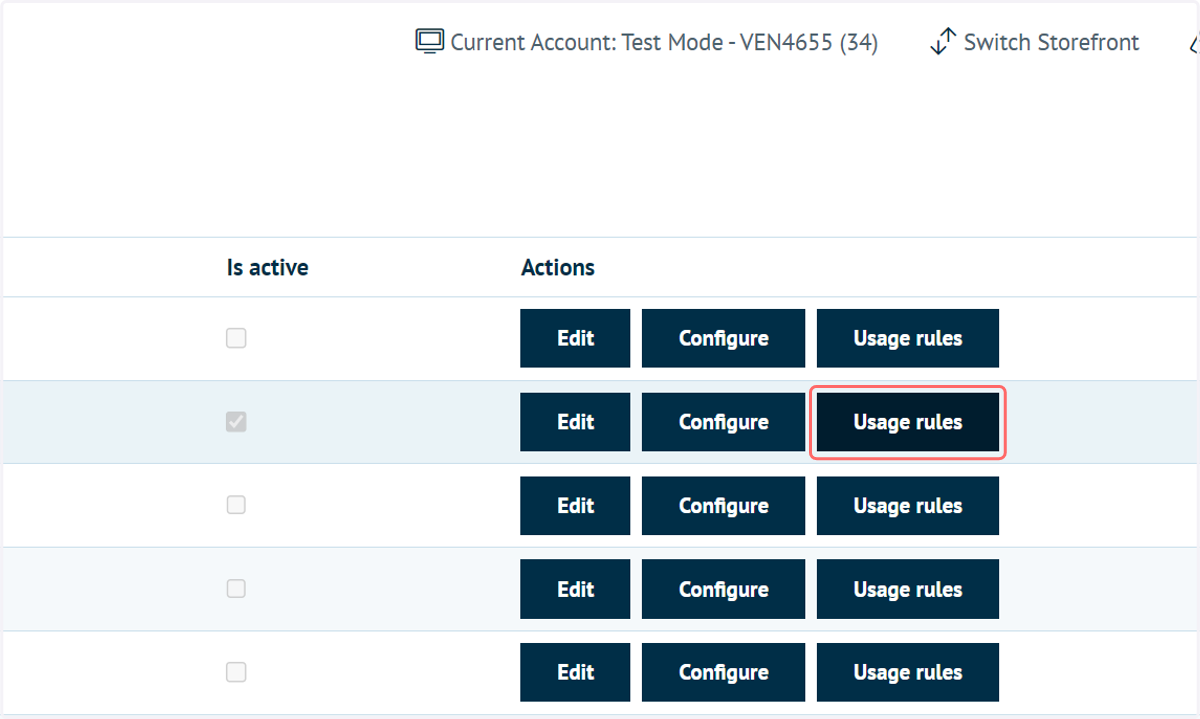The image size is (1200, 719).
Task: Toggle the Is active checkbox in the fifth row
Action: (x=236, y=672)
